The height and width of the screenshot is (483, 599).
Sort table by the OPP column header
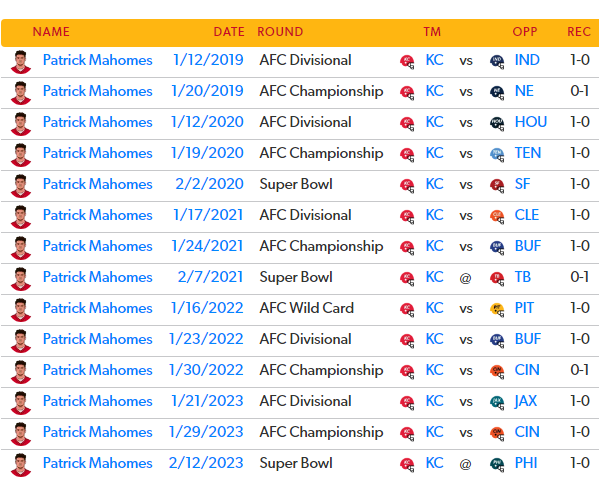pyautogui.click(x=525, y=32)
